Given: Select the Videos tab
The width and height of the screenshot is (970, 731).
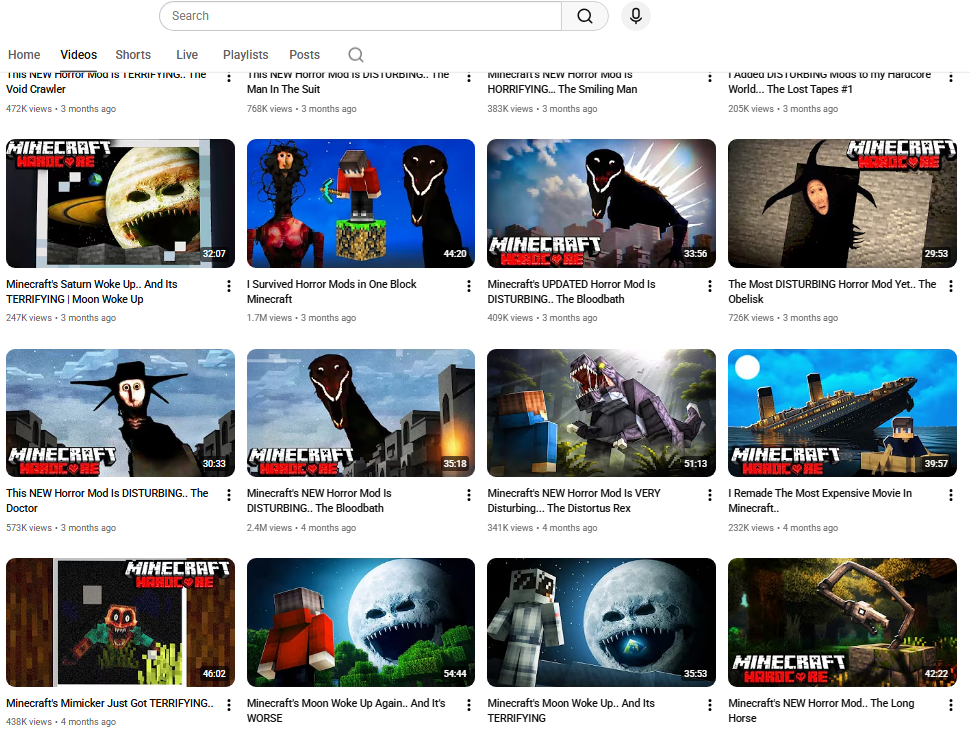Looking at the screenshot, I should point(79,55).
